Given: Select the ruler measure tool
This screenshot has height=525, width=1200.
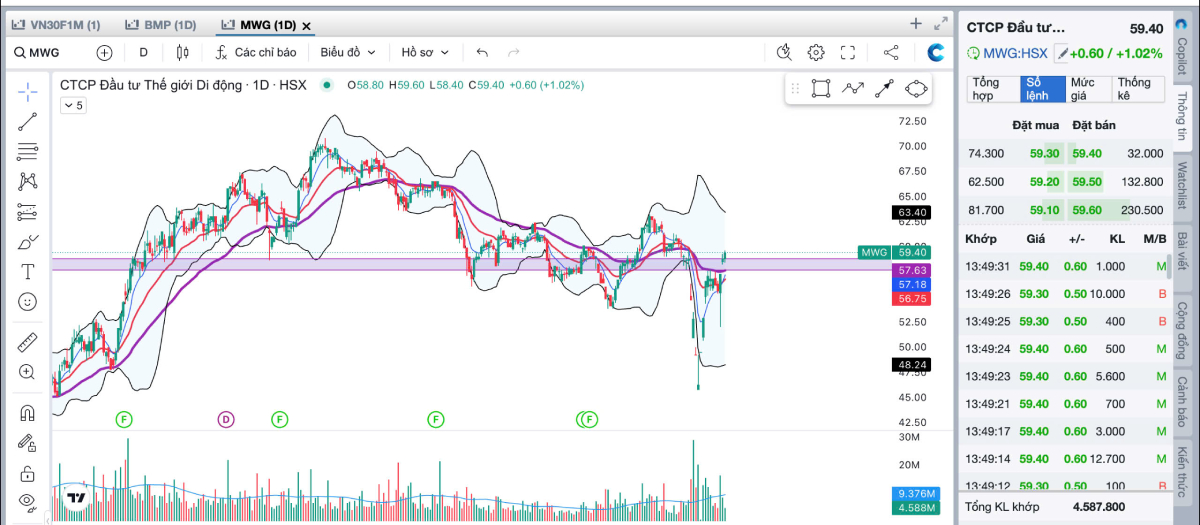Looking at the screenshot, I should (27, 342).
